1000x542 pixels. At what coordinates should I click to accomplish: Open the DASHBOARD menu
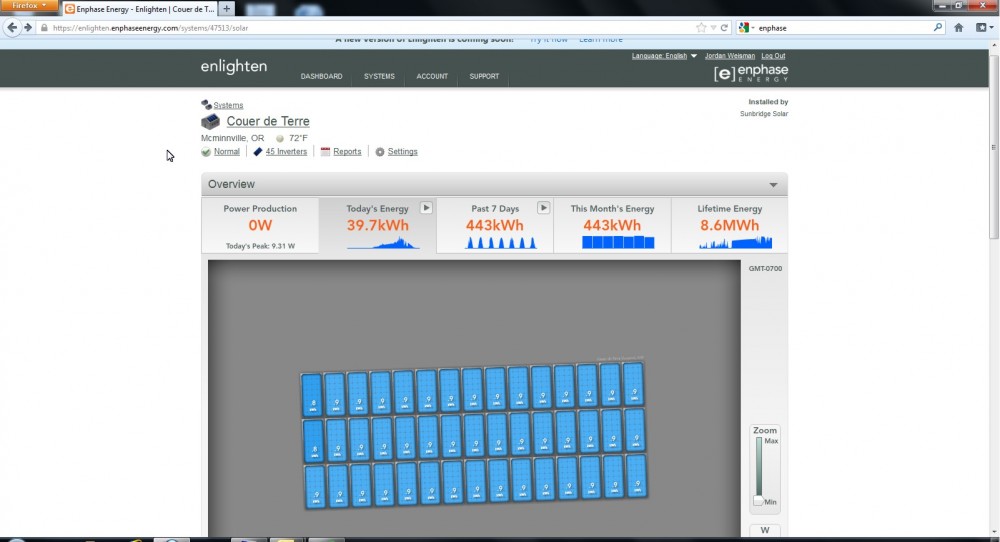[321, 77]
